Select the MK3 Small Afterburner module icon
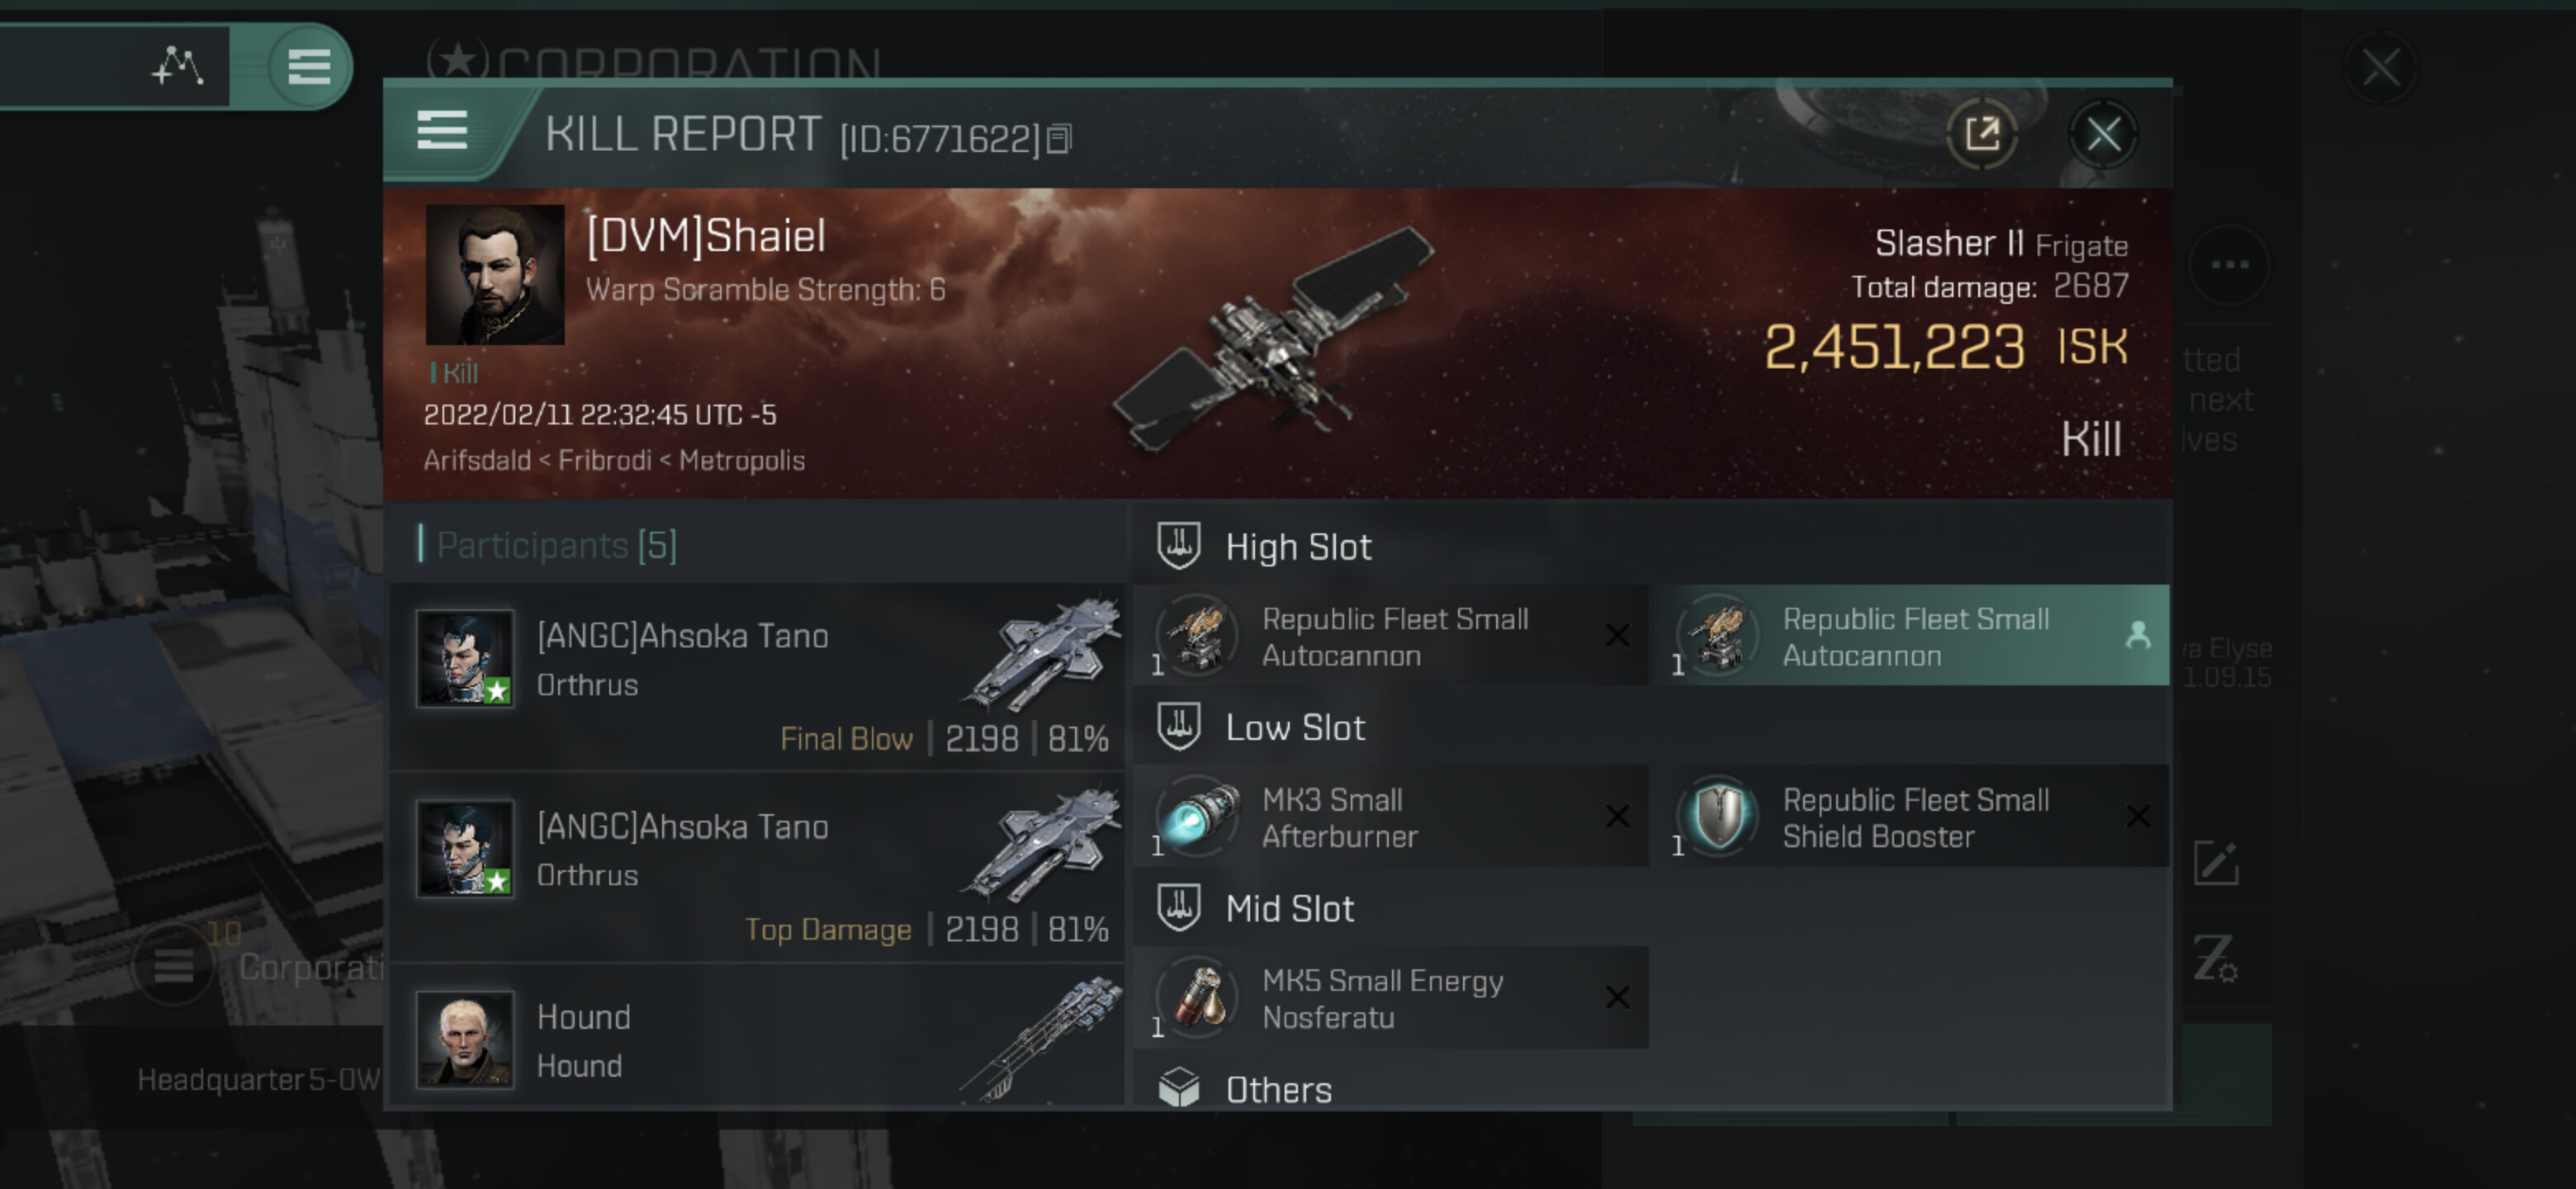This screenshot has height=1189, width=2576. click(1198, 817)
